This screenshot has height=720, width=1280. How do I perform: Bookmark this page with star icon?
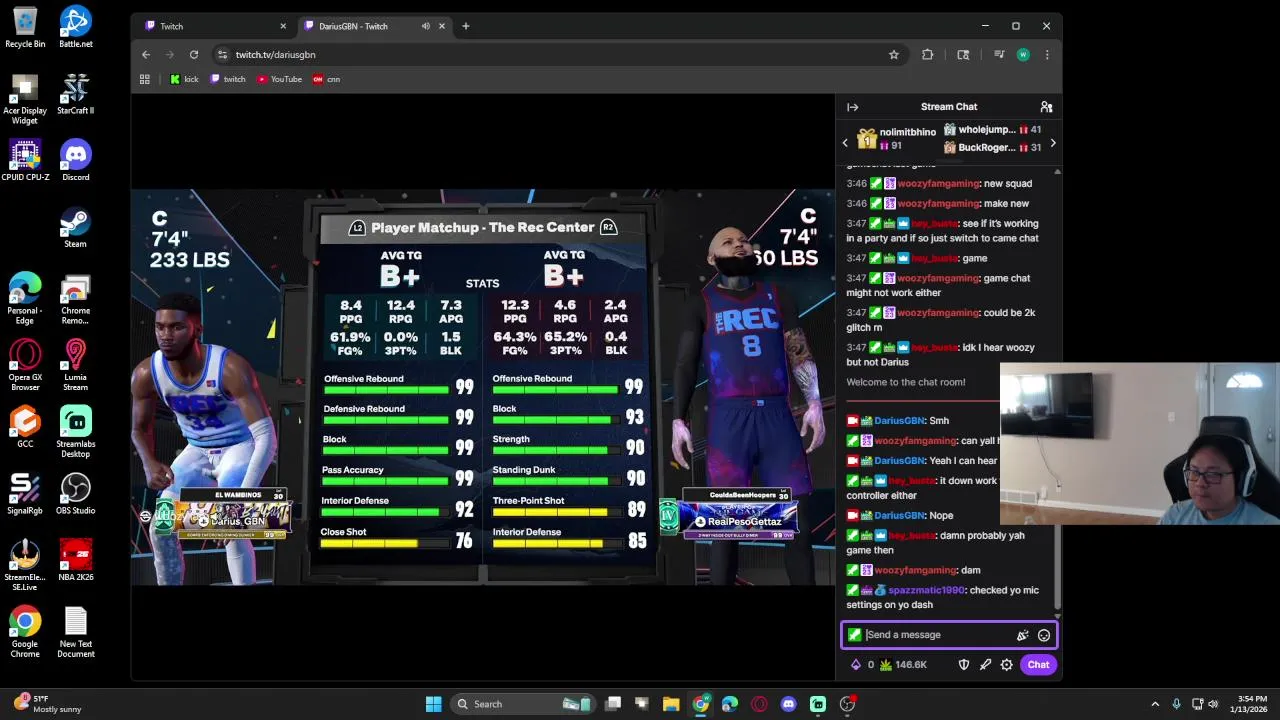tap(894, 55)
